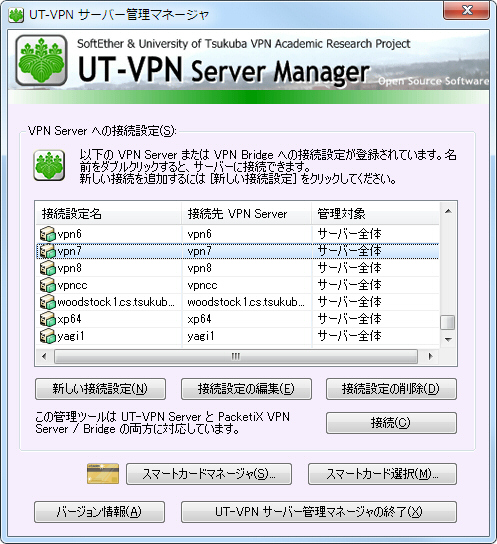The image size is (497, 544).
Task: Select the xp64 name in connection list
Action: (69, 319)
